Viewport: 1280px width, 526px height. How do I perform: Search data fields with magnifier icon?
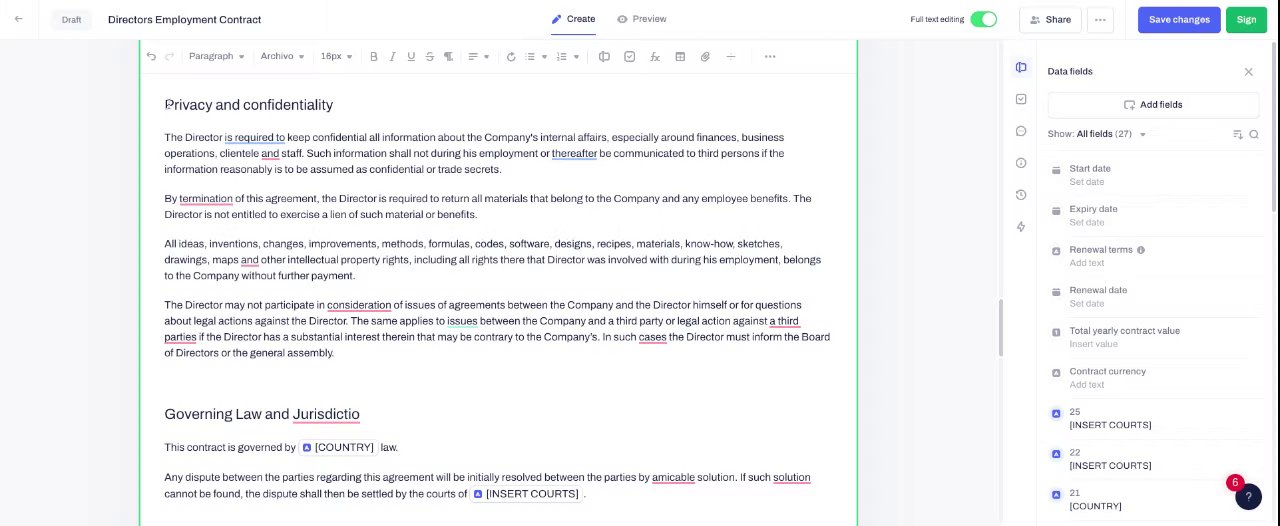[1254, 134]
